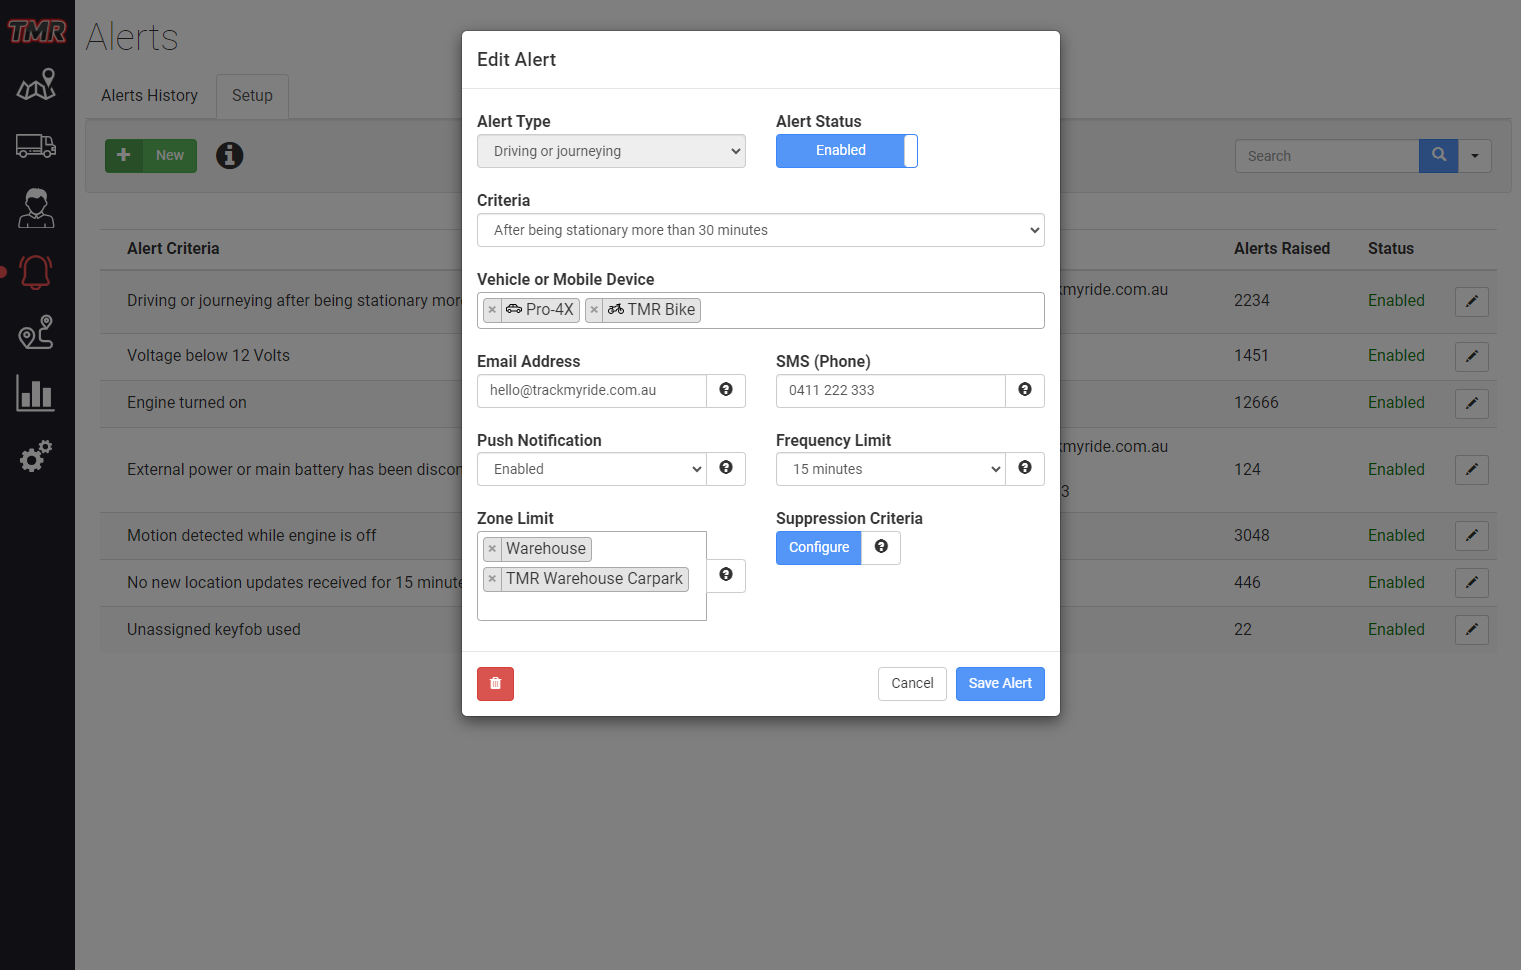Open the map view sidebar icon

(x=36, y=85)
